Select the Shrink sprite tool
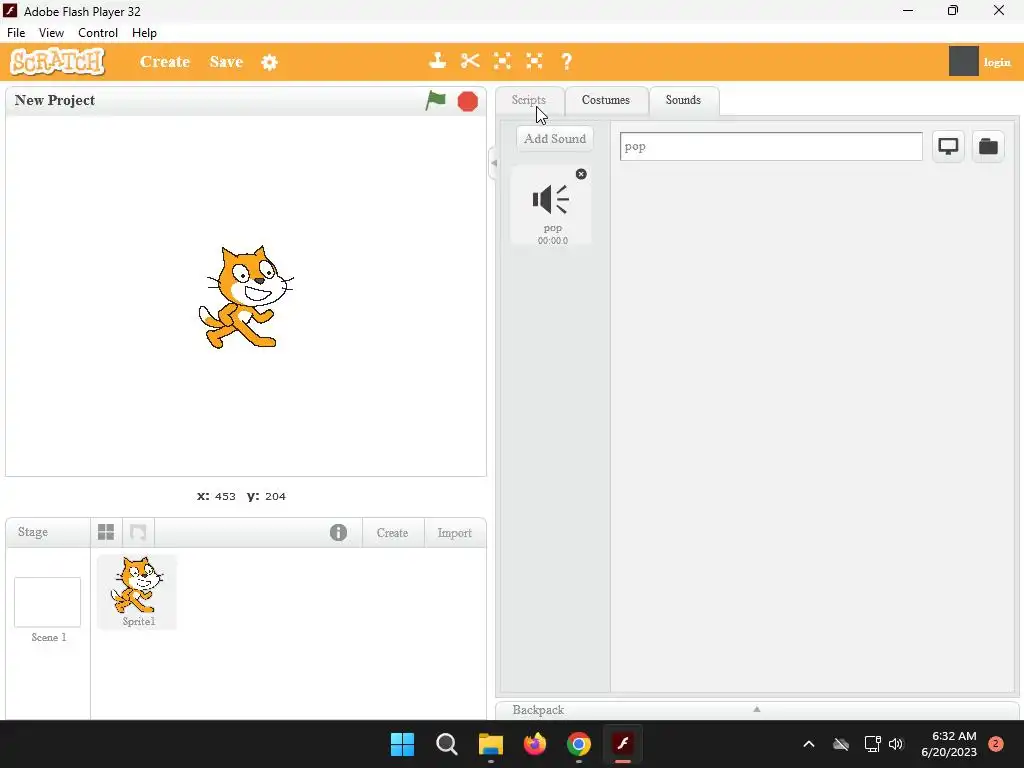 click(x=534, y=61)
